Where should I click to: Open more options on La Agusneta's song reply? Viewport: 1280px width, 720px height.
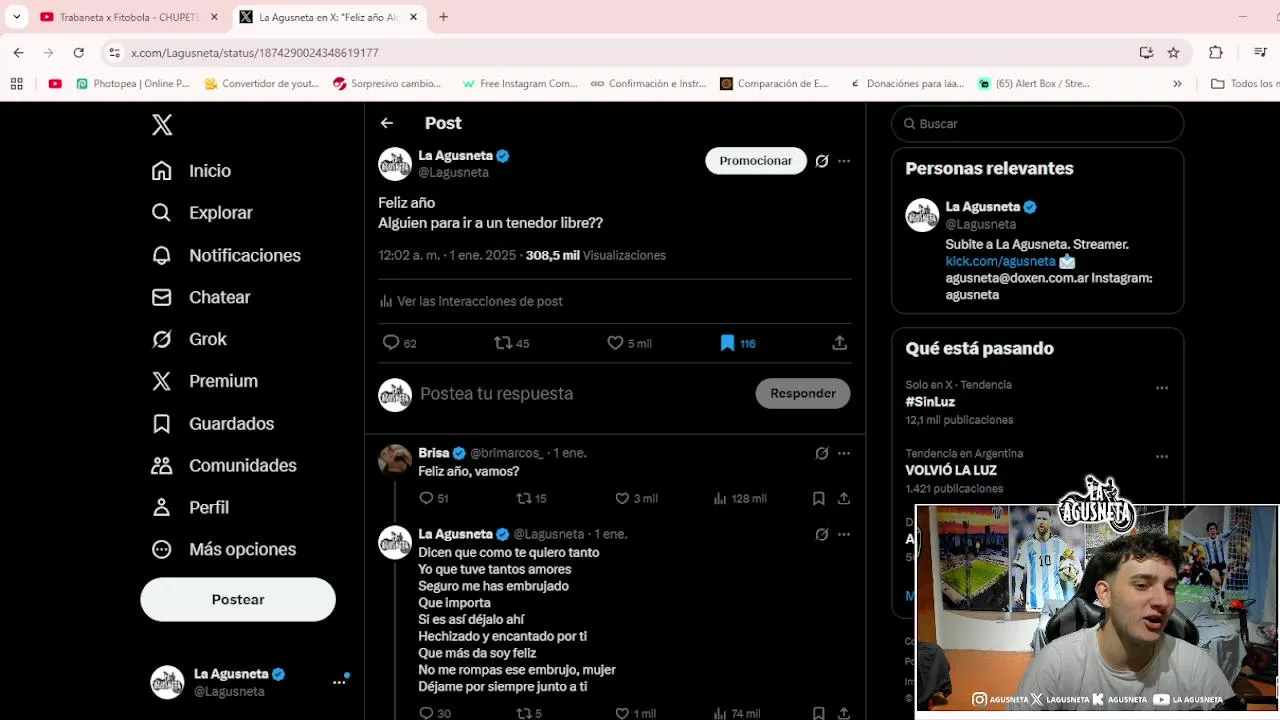tap(844, 534)
